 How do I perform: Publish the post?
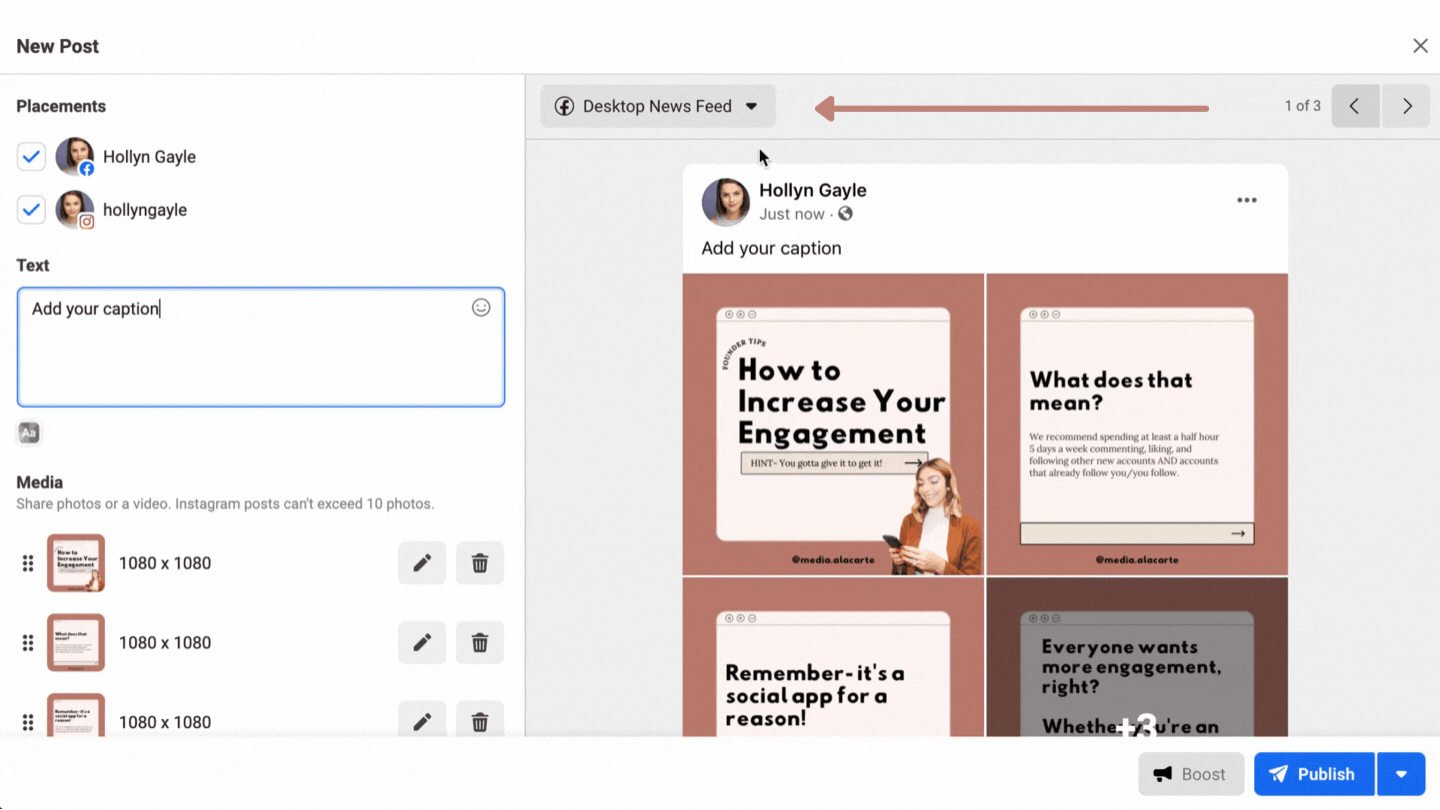(1314, 774)
